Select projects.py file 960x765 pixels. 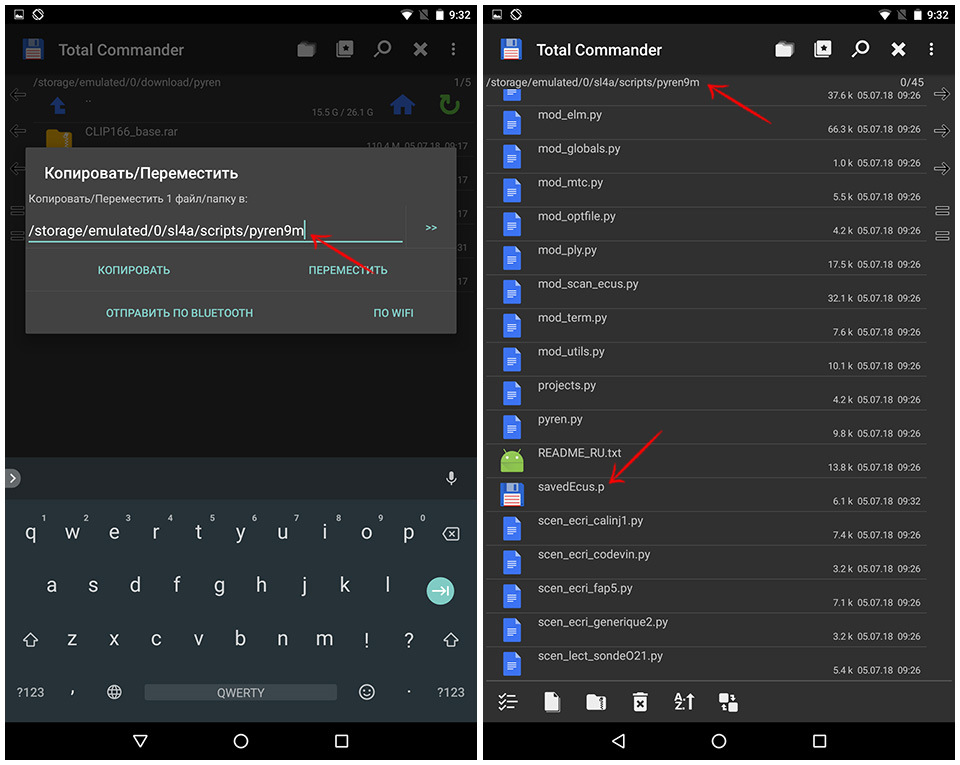(x=706, y=393)
